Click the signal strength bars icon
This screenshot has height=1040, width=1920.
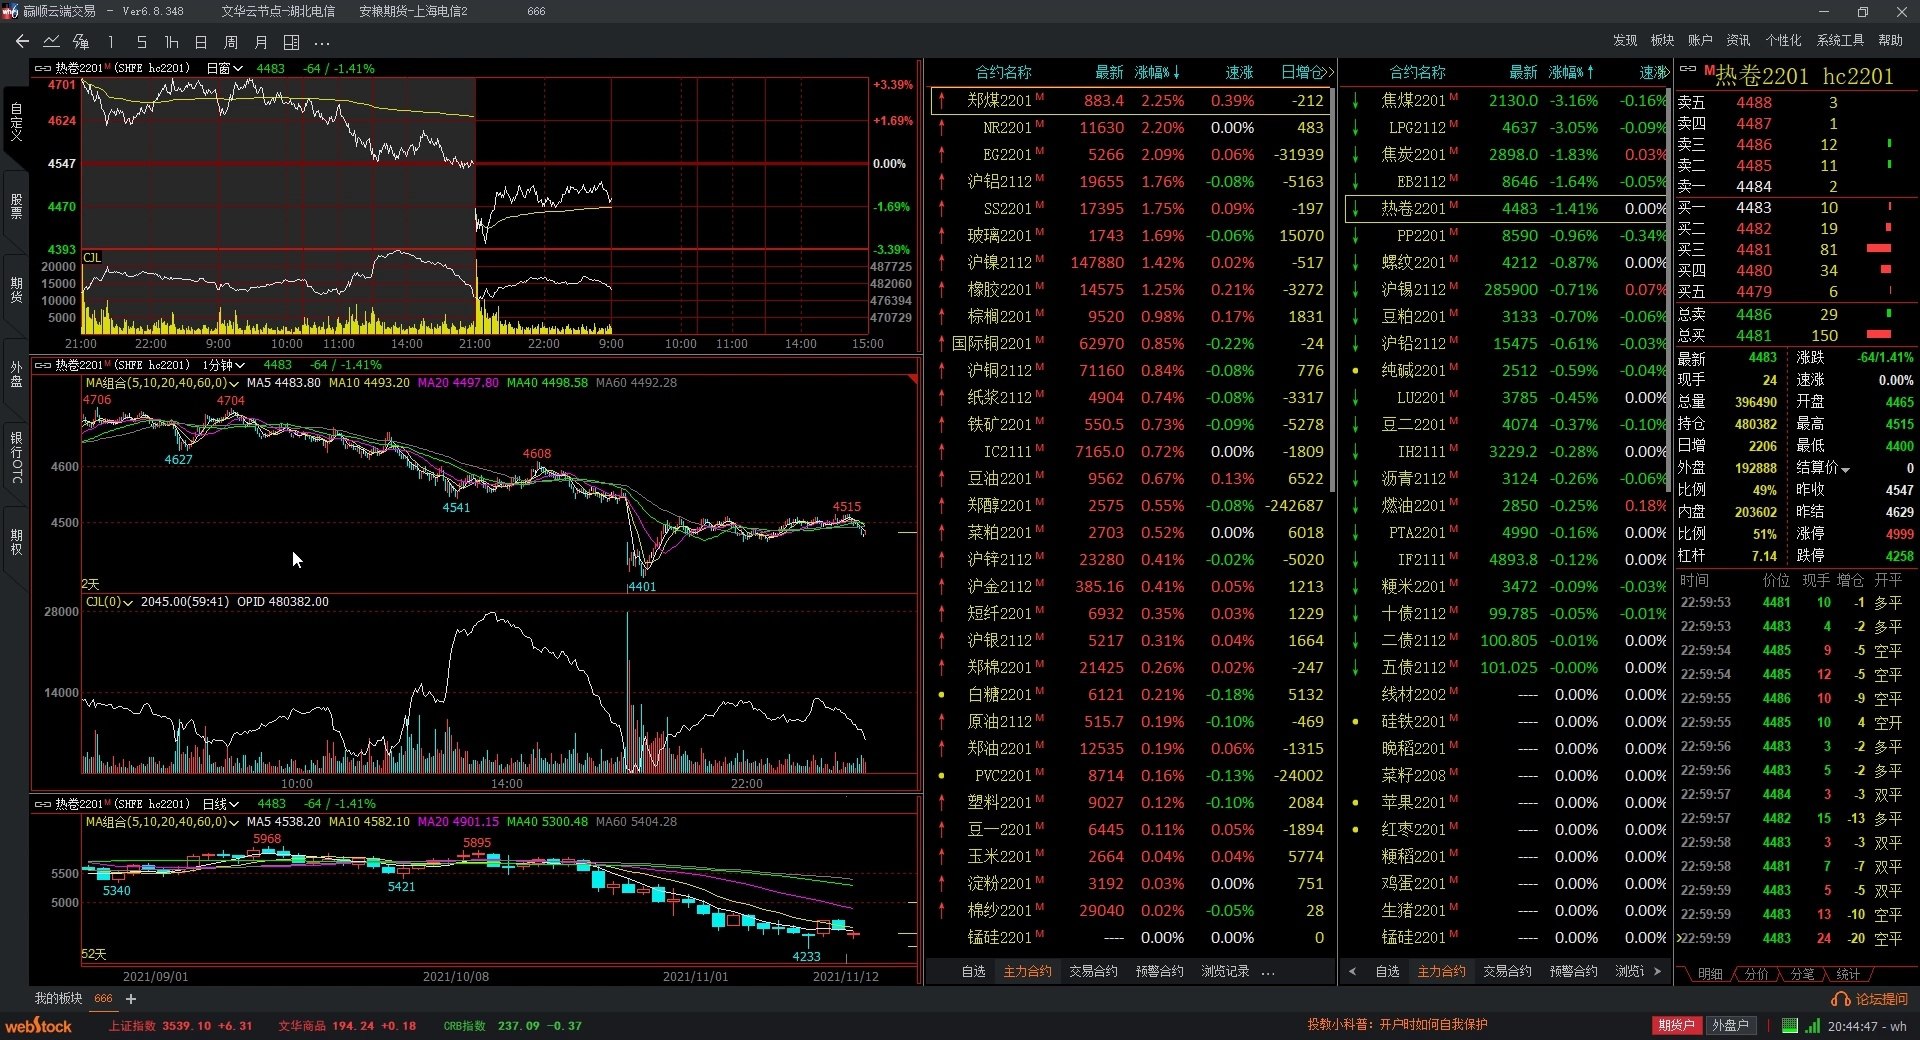pos(1813,1026)
